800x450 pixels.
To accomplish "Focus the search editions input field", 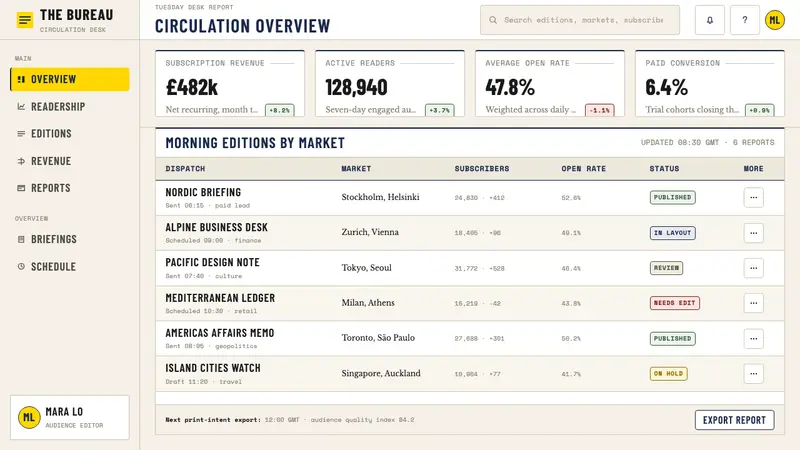I will (580, 20).
